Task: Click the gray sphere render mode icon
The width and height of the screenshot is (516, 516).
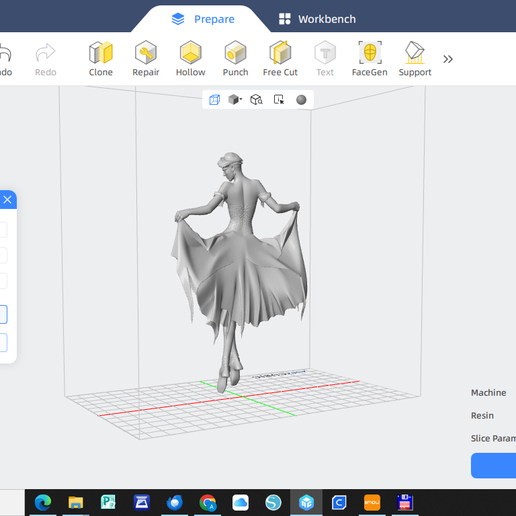Action: tap(301, 100)
